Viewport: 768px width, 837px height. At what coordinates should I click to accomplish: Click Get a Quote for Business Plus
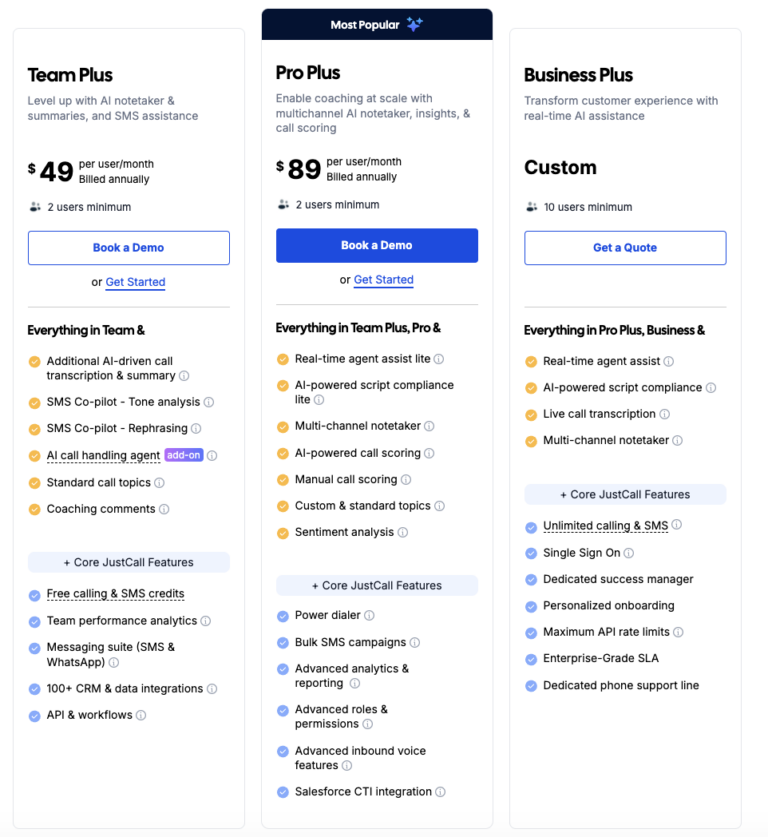pos(624,247)
